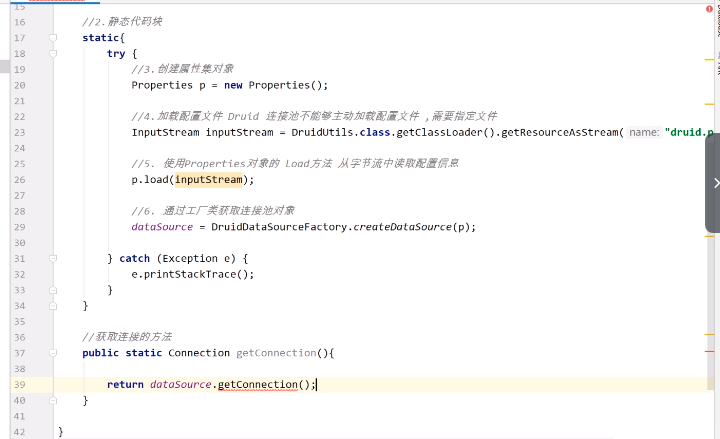
Task: Click the dataSource field on line 29
Action: [x=162, y=227]
